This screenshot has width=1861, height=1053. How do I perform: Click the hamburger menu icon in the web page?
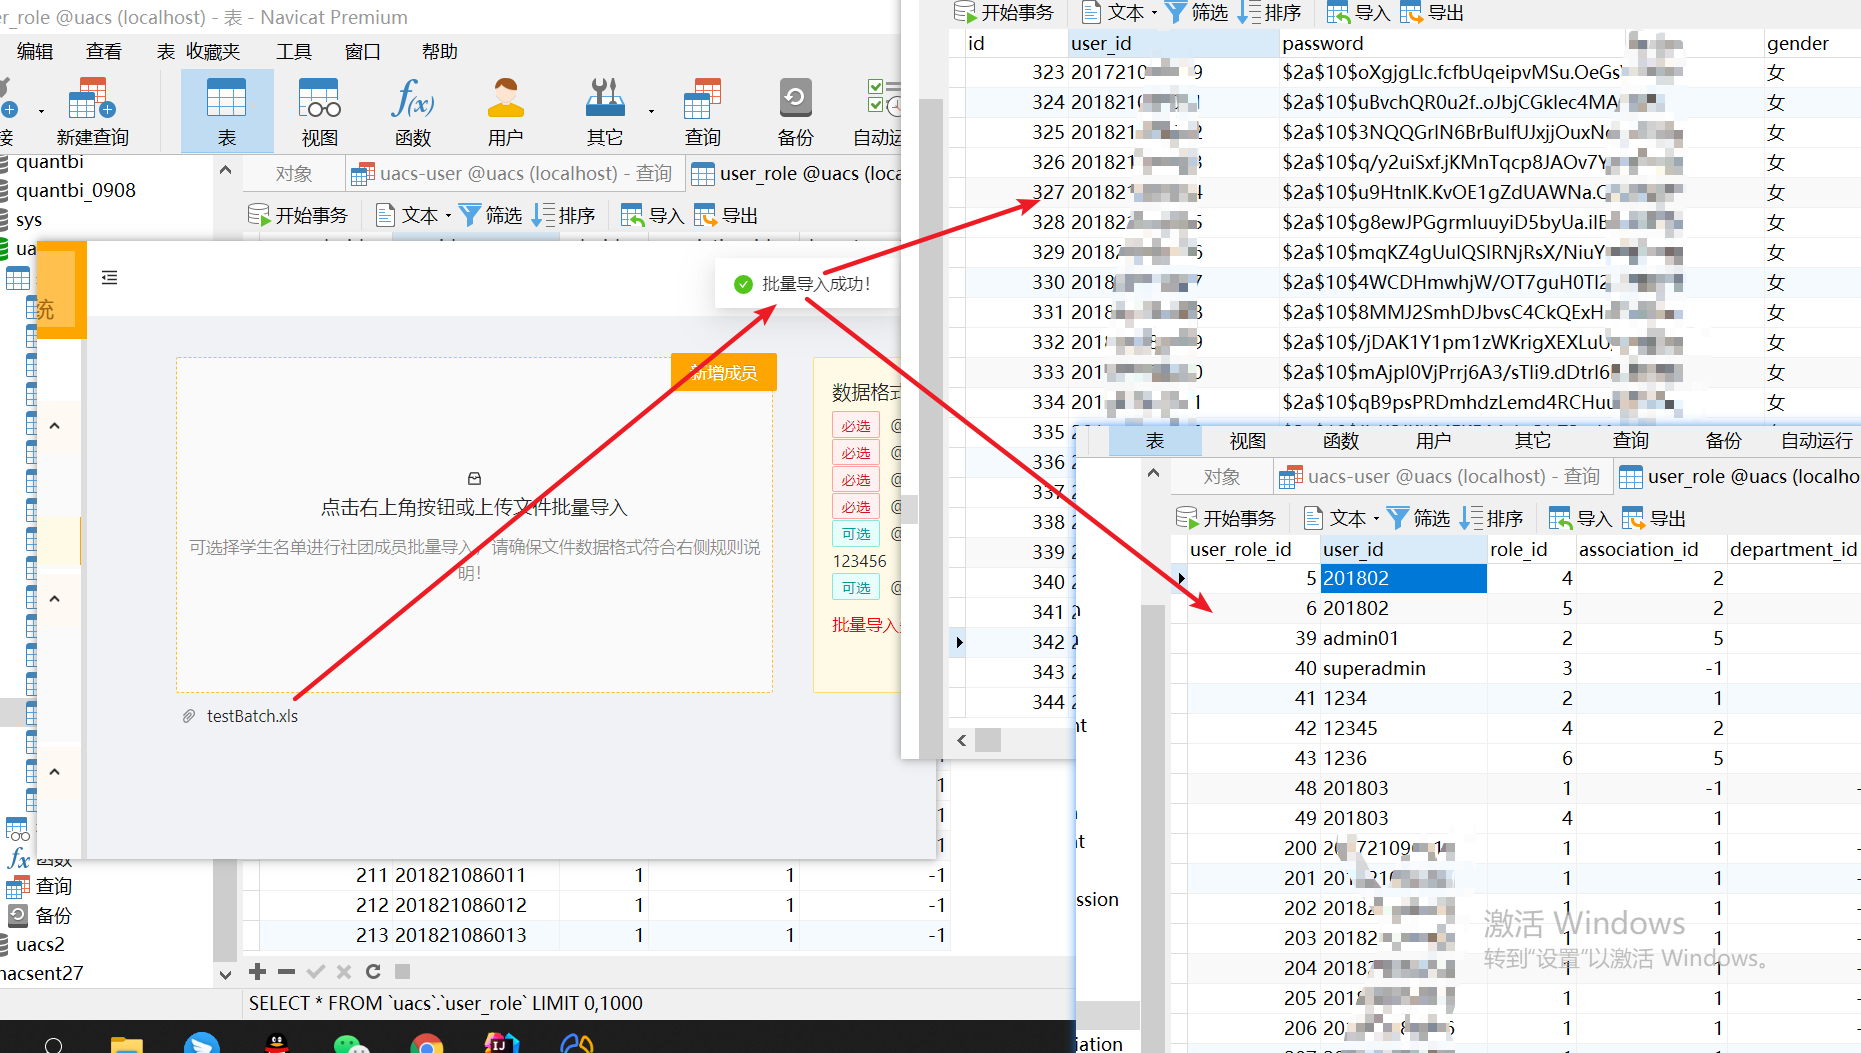[110, 277]
